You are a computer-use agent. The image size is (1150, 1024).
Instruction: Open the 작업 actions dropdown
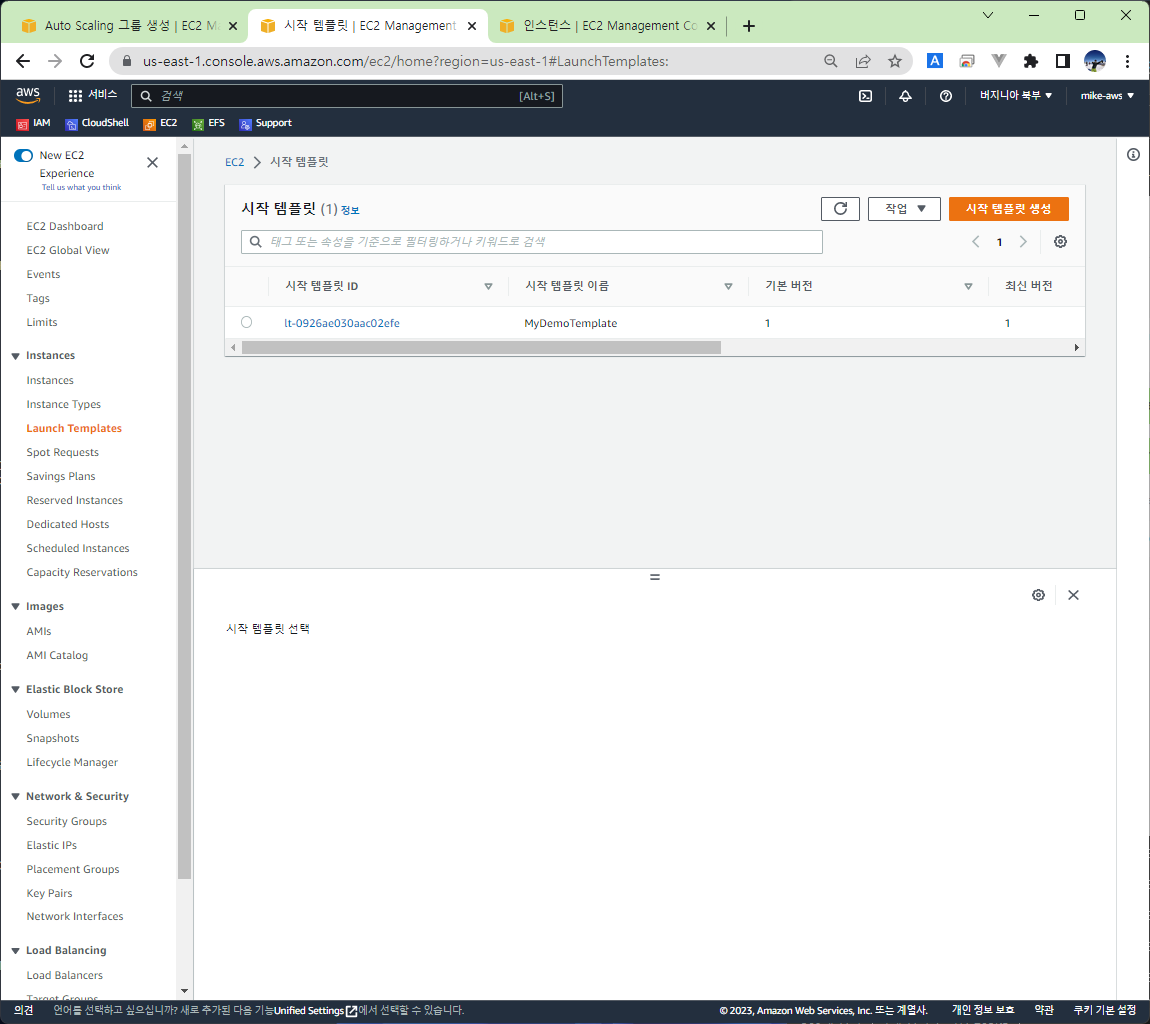click(x=904, y=209)
